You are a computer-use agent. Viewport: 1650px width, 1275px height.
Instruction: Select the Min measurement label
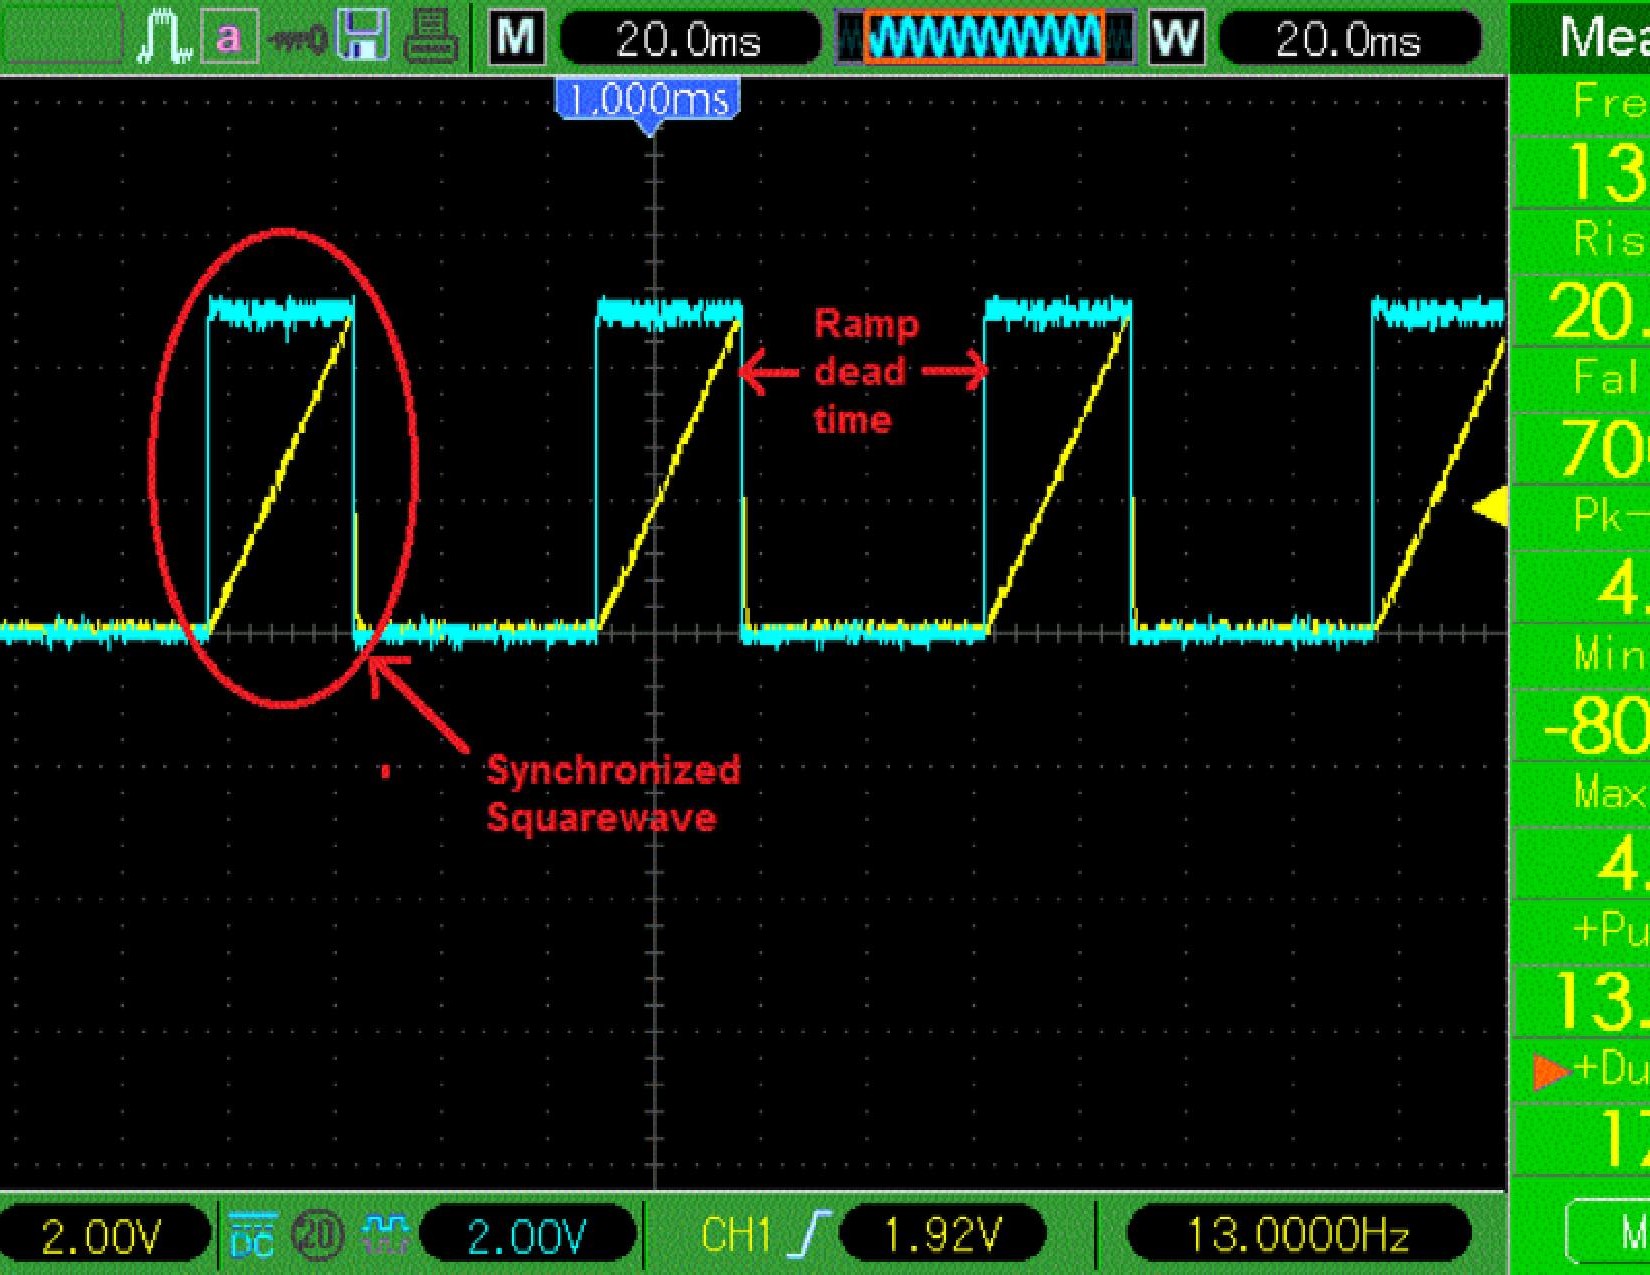pos(1609,655)
